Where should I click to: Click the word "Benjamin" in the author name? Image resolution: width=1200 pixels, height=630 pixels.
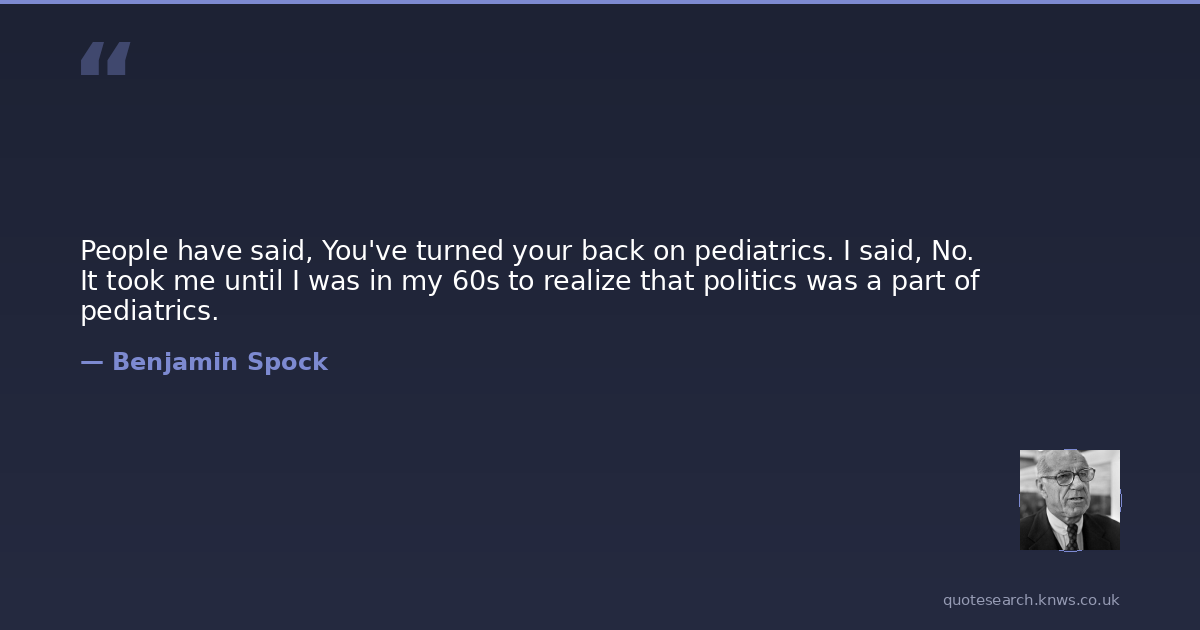click(x=175, y=362)
